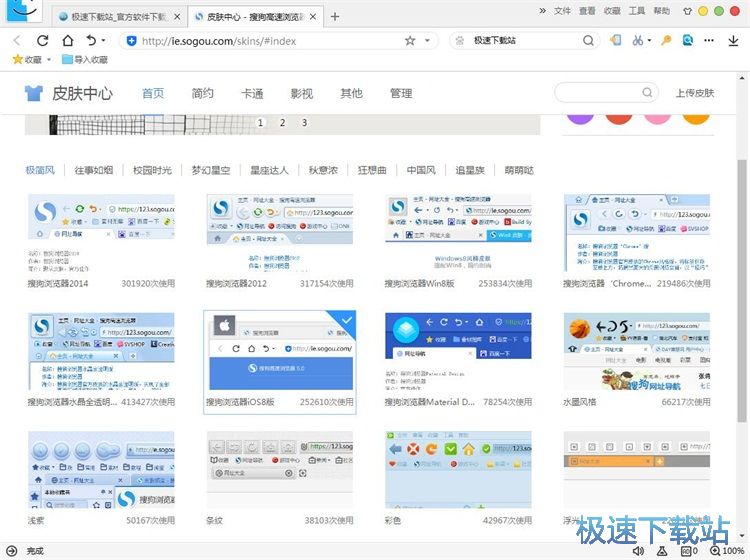
Task: Open a new tab with the plus button
Action: pyautogui.click(x=335, y=17)
